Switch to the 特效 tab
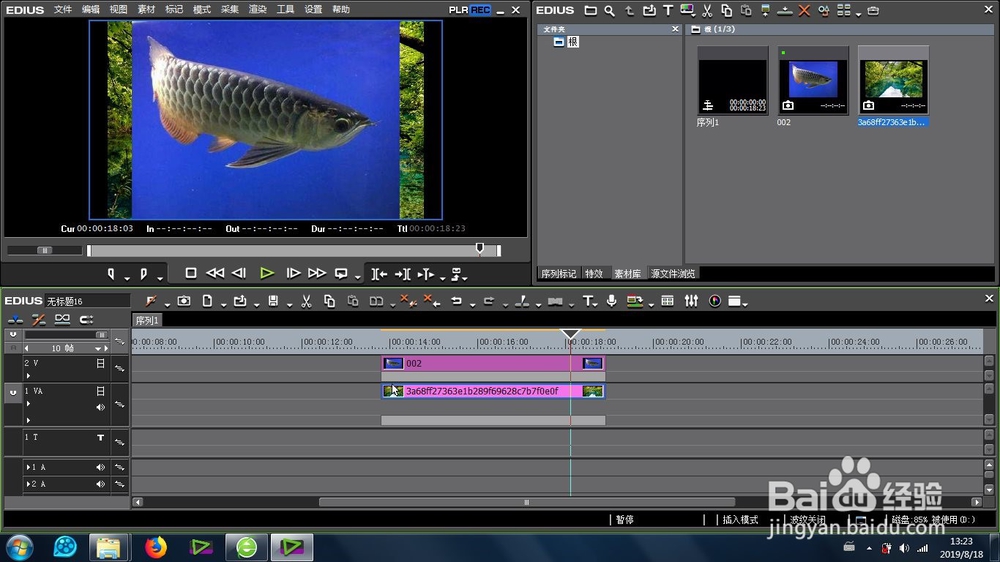1000x562 pixels. [x=594, y=274]
